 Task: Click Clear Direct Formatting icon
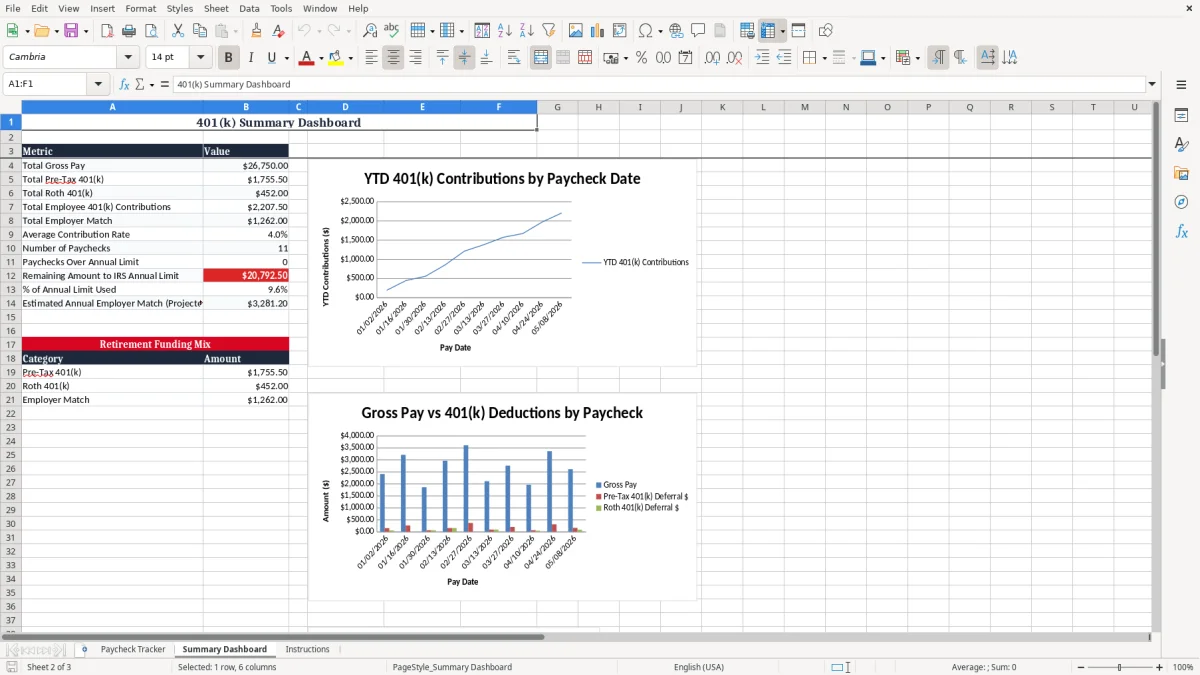279,31
